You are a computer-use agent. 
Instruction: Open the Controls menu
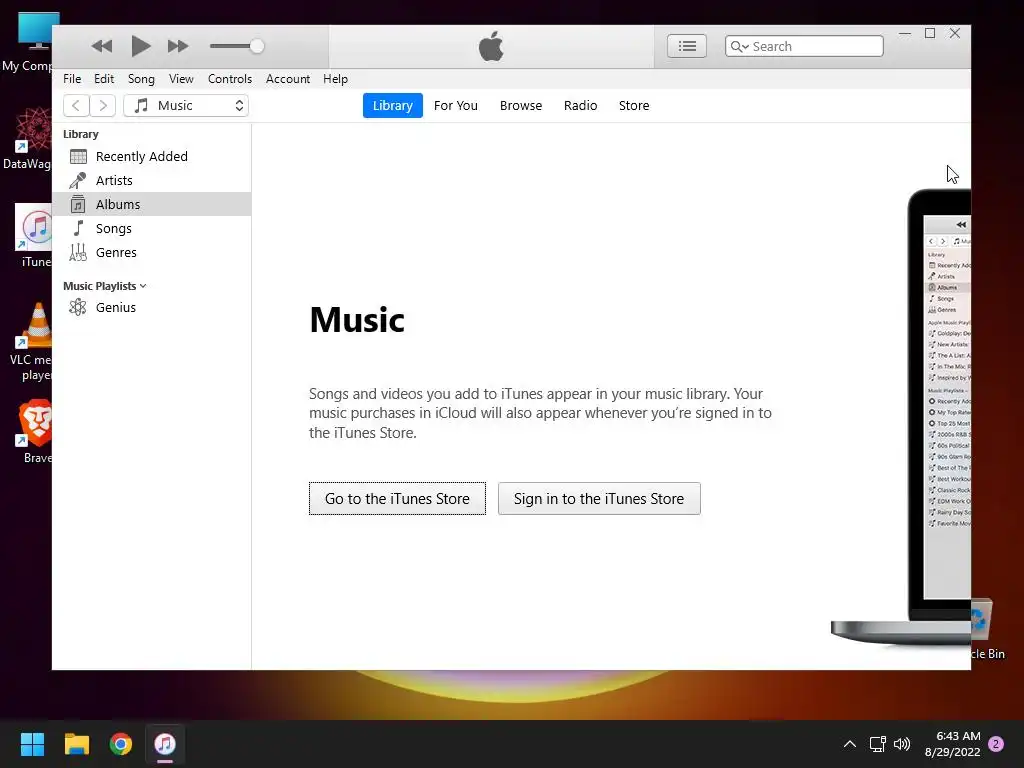(230, 78)
